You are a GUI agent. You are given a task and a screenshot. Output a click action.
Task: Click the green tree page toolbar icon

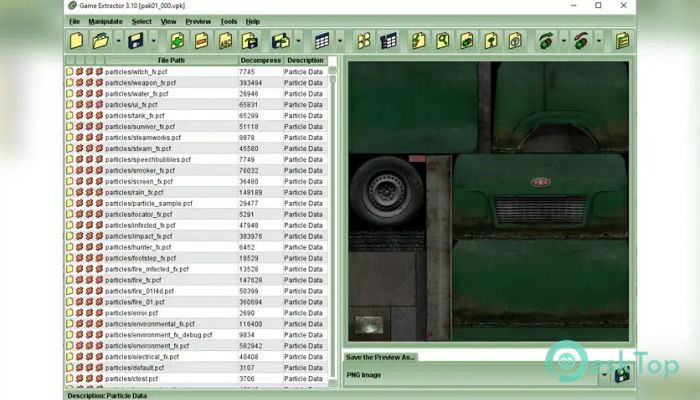point(491,41)
